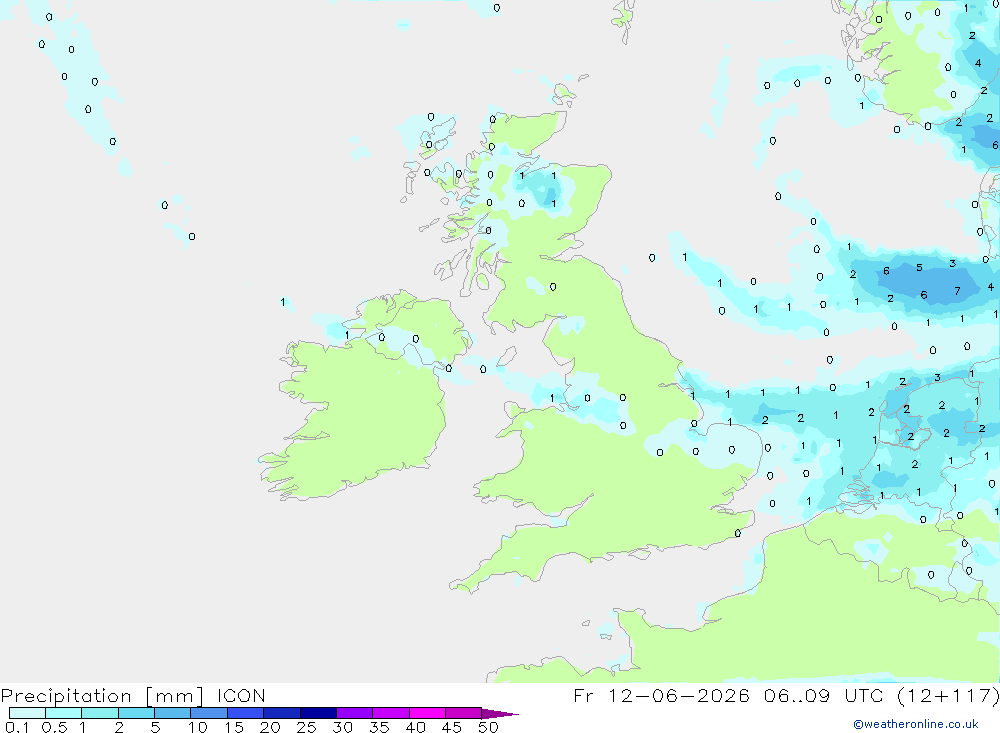Click the '7' precipitation value over the North Sea

957,291
